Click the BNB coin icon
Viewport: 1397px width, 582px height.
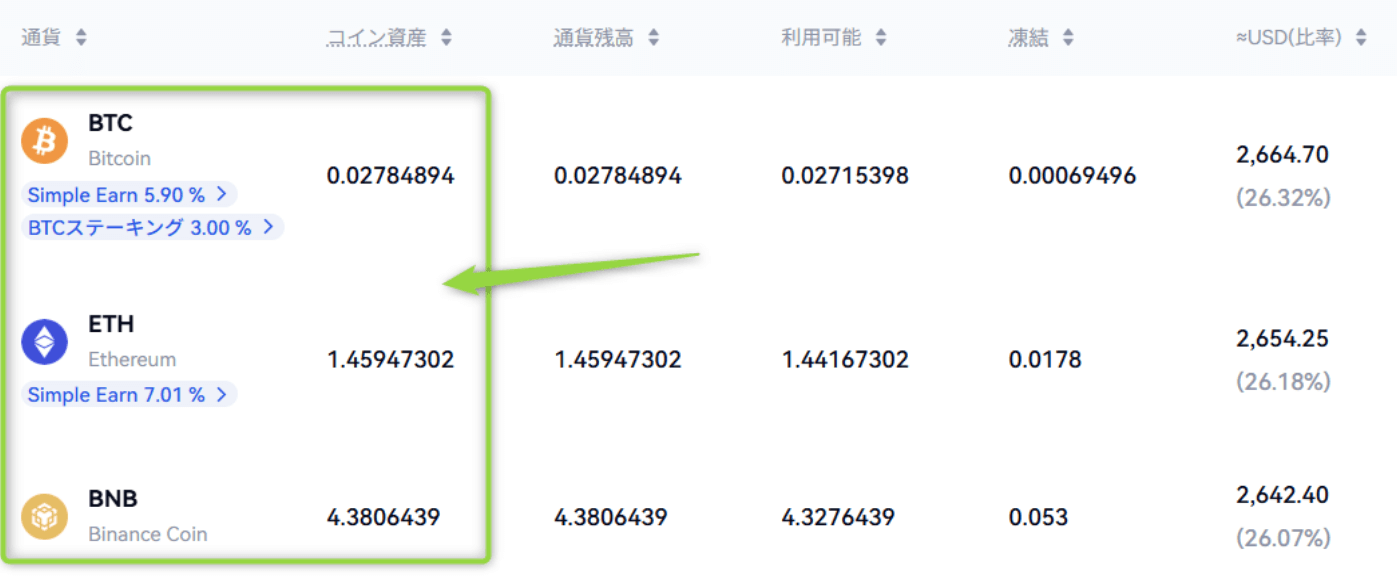point(45,516)
